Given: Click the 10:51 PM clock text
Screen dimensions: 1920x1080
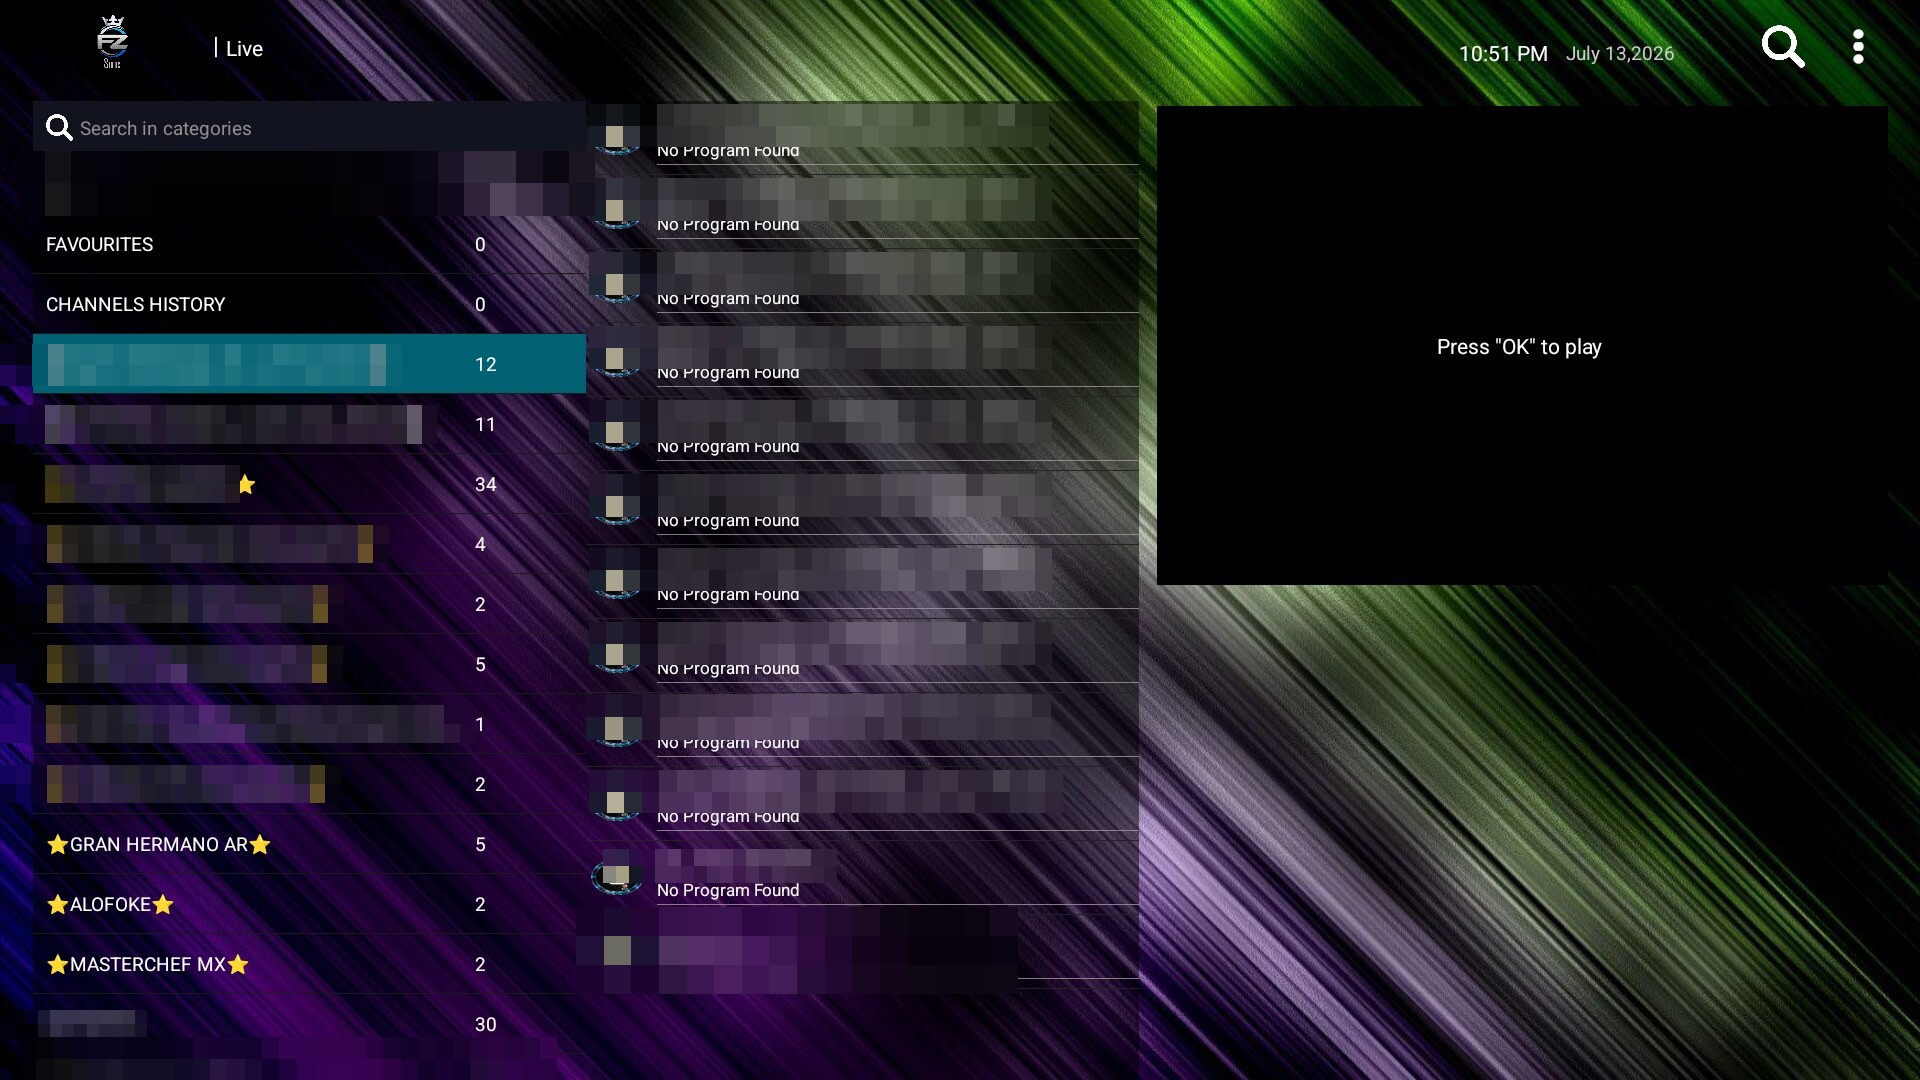Looking at the screenshot, I should [x=1503, y=54].
